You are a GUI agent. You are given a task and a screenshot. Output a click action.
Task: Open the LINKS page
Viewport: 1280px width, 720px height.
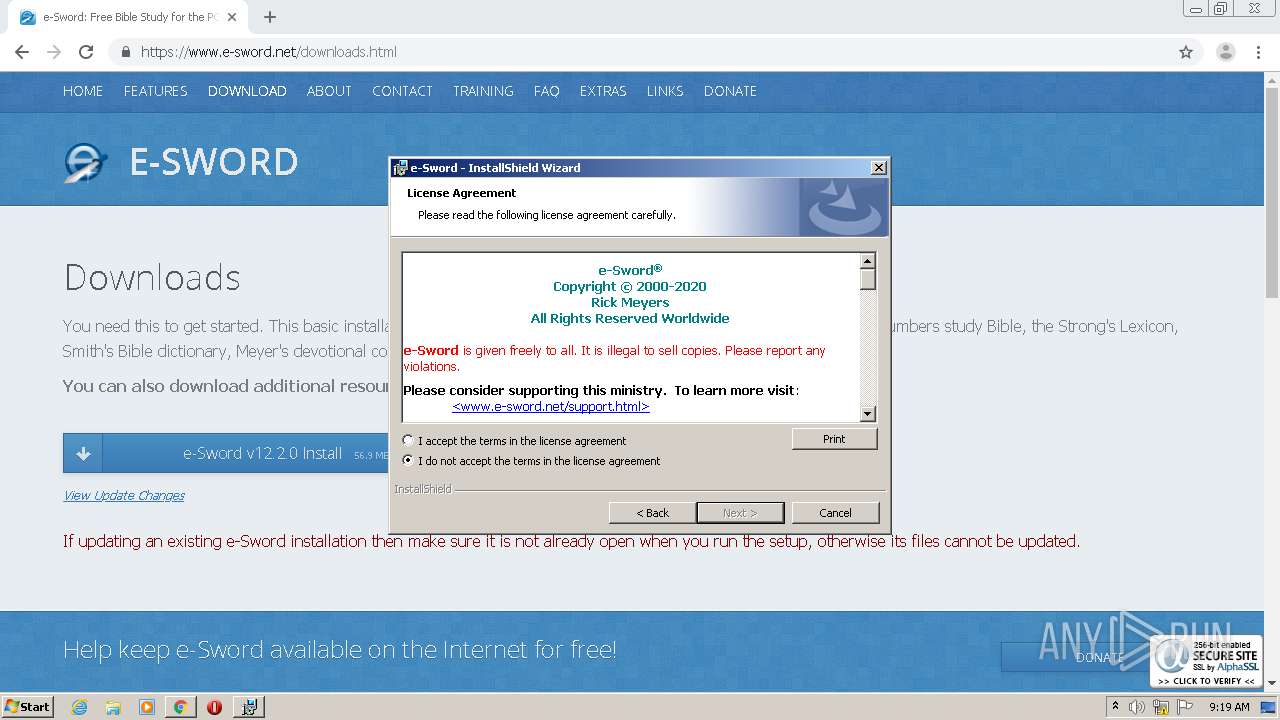[x=665, y=91]
